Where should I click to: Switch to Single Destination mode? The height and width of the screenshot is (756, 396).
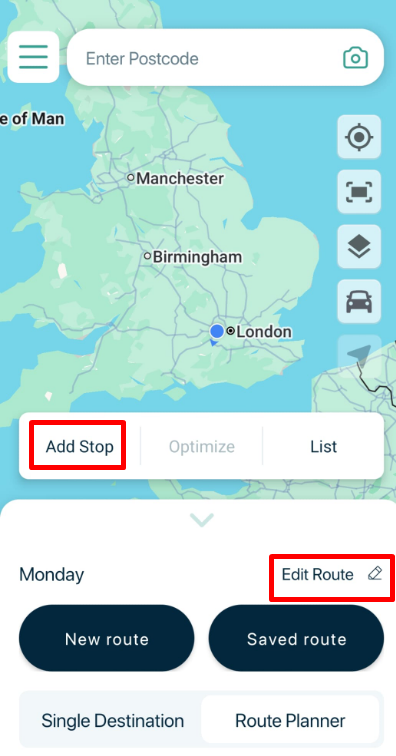pyautogui.click(x=112, y=721)
